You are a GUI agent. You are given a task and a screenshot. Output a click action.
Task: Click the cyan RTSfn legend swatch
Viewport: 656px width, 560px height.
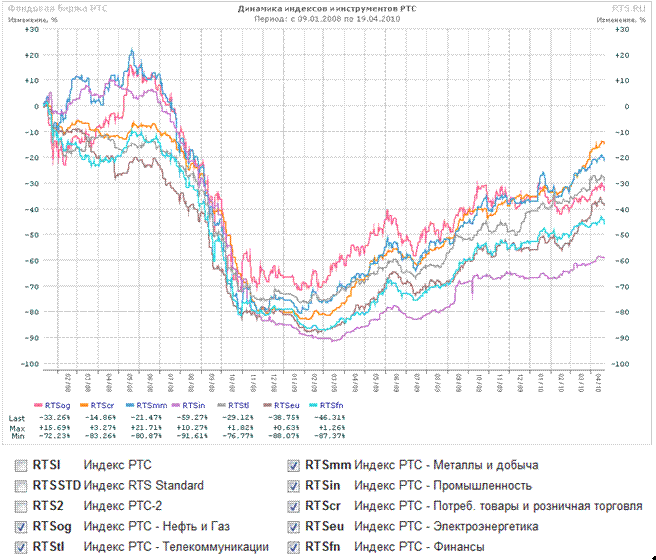(x=313, y=405)
